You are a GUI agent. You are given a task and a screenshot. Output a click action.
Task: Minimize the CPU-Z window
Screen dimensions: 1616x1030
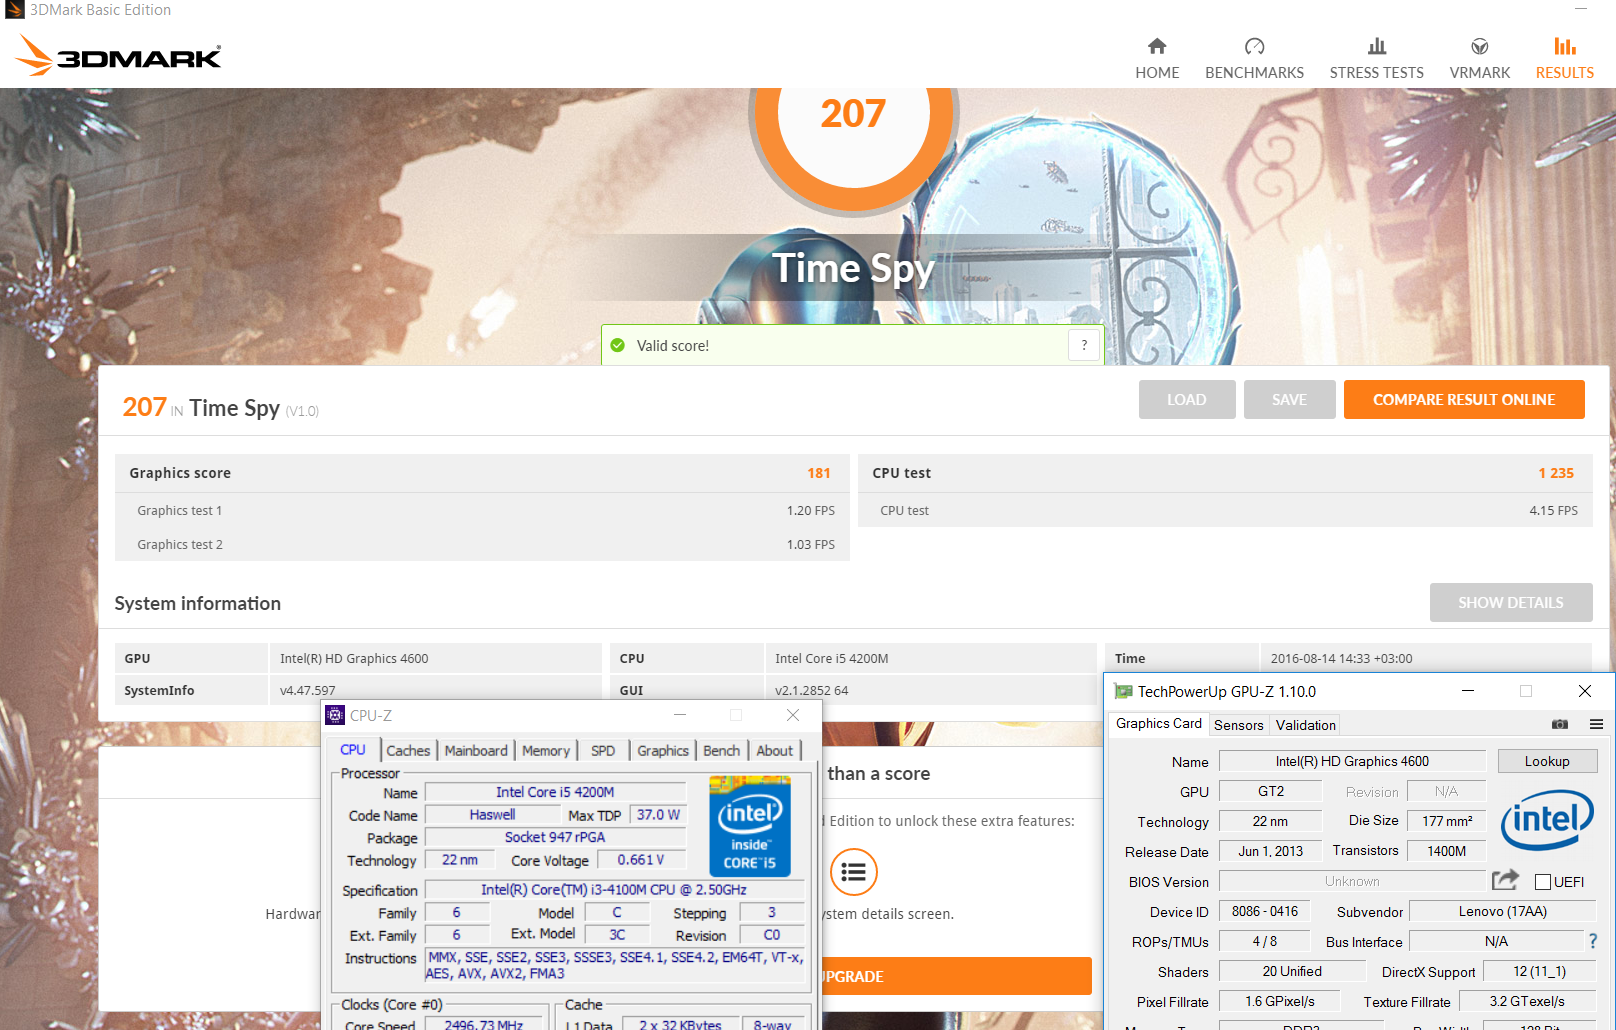(x=680, y=715)
